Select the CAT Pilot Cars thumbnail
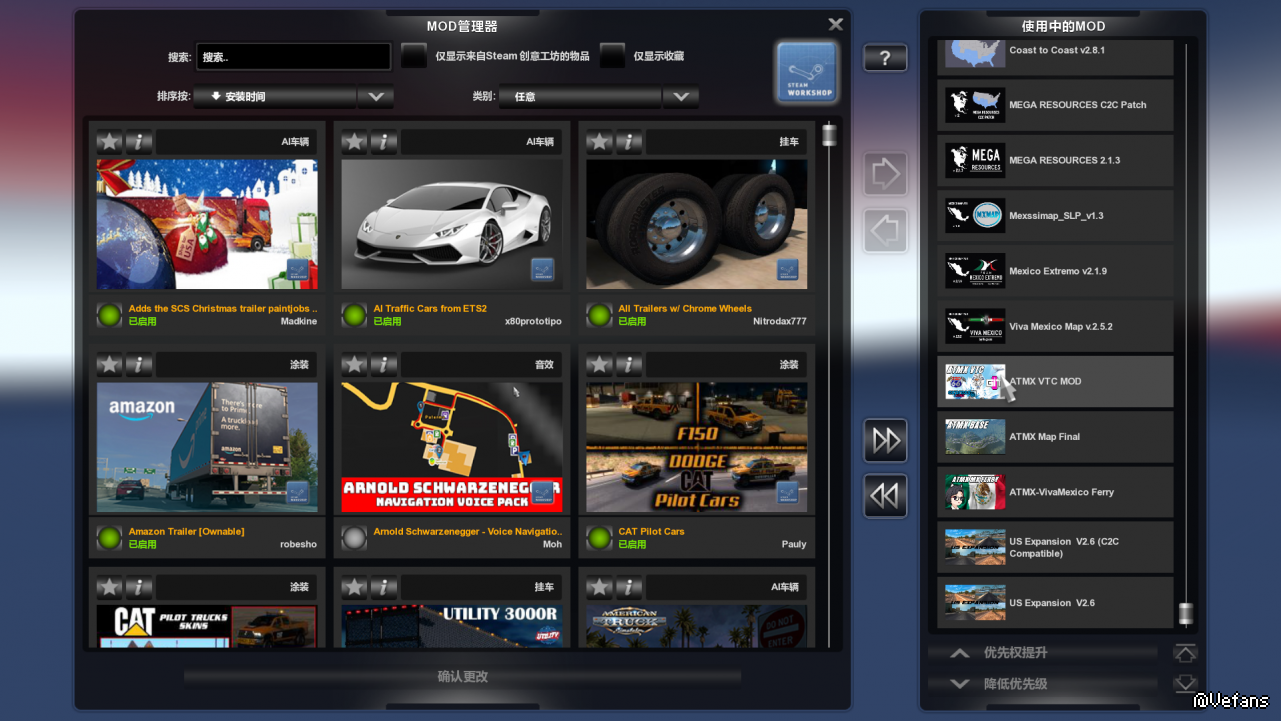 697,447
